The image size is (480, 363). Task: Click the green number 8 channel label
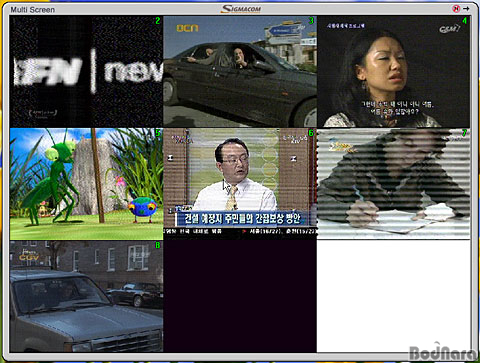(x=158, y=245)
